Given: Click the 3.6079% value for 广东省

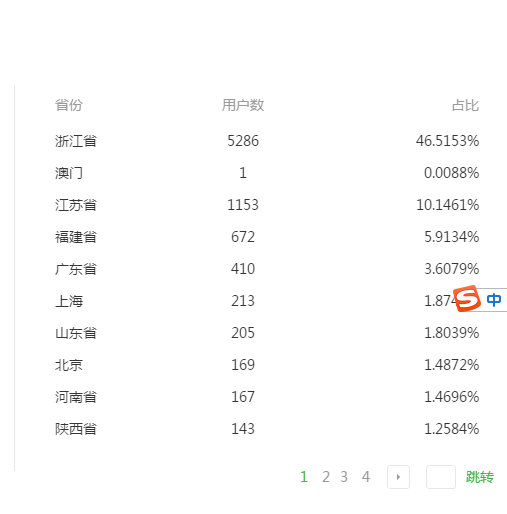Looking at the screenshot, I should tap(452, 269).
